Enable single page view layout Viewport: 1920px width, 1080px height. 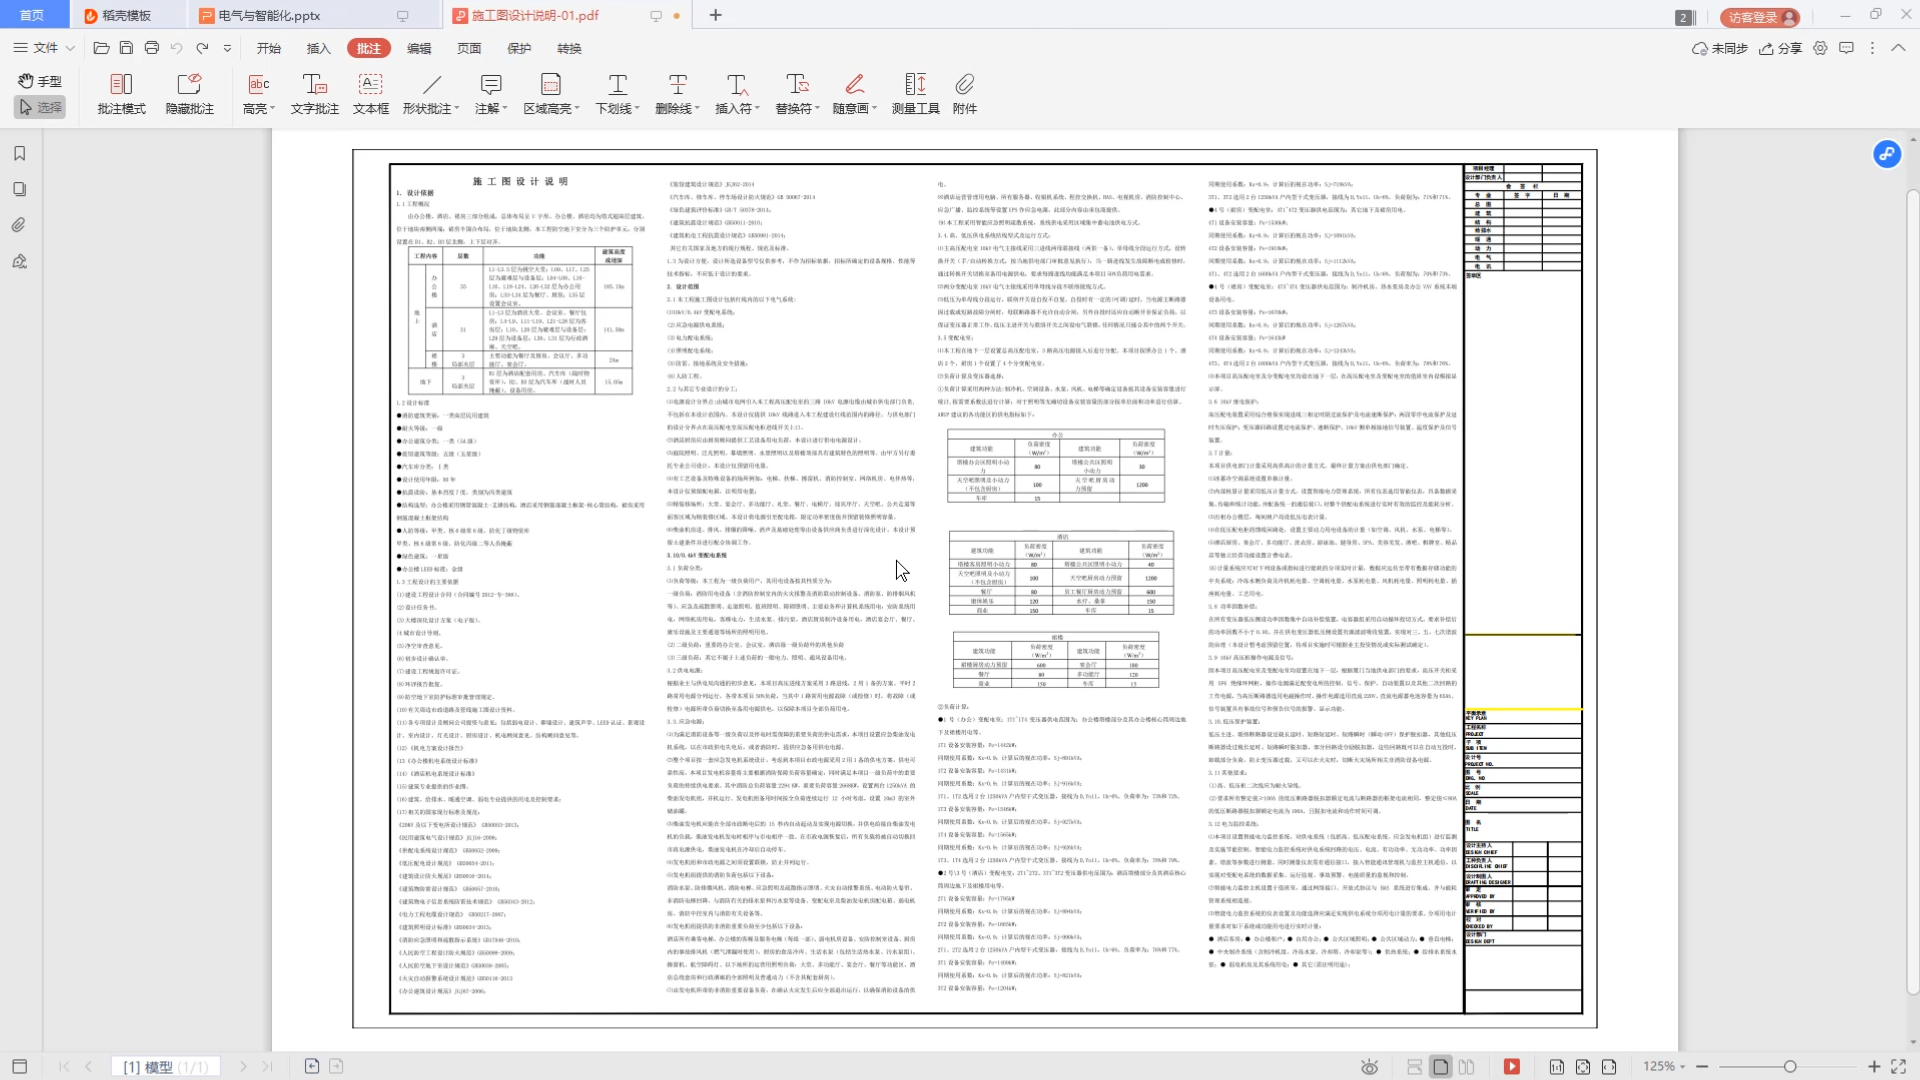[1440, 1067]
